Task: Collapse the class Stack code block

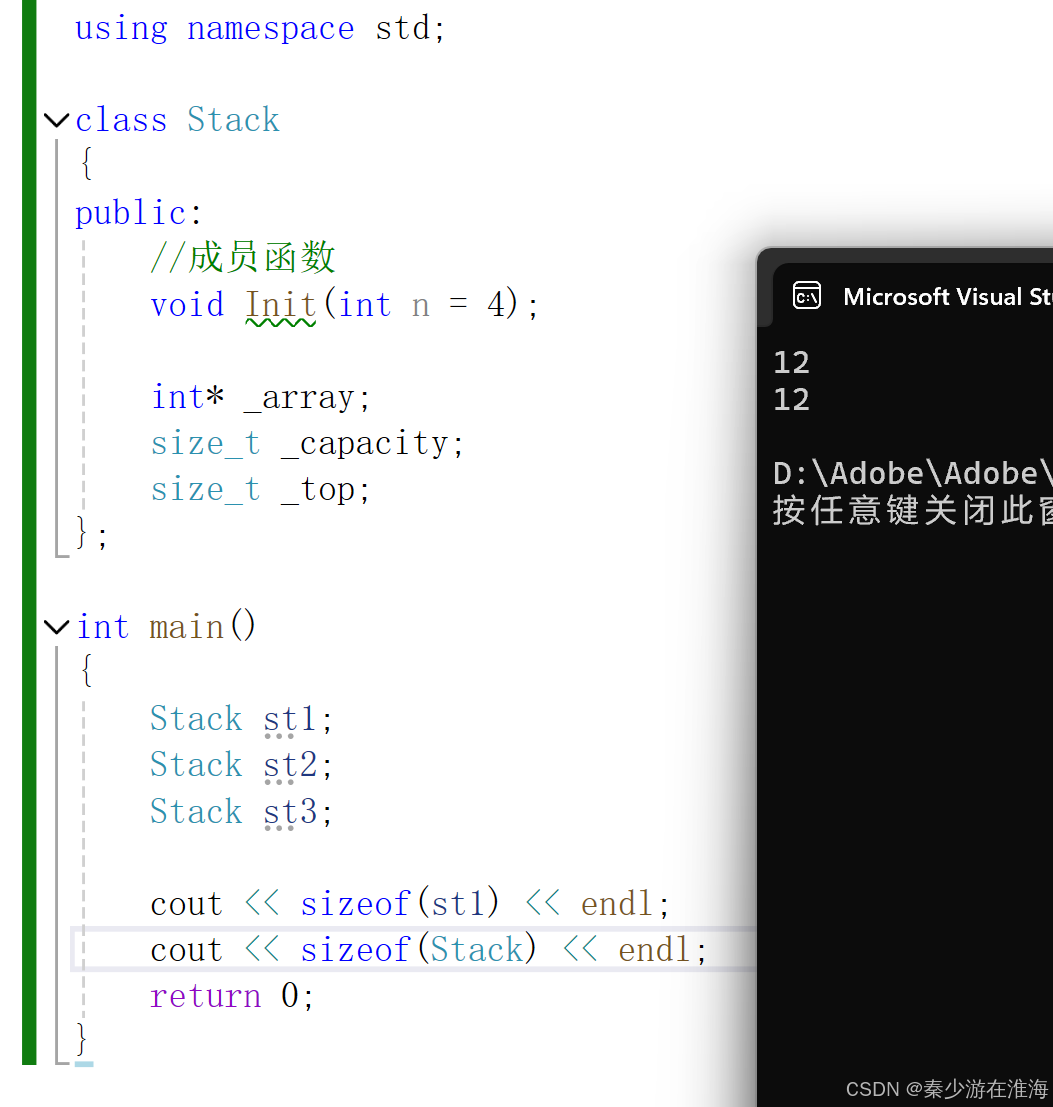Action: [56, 120]
